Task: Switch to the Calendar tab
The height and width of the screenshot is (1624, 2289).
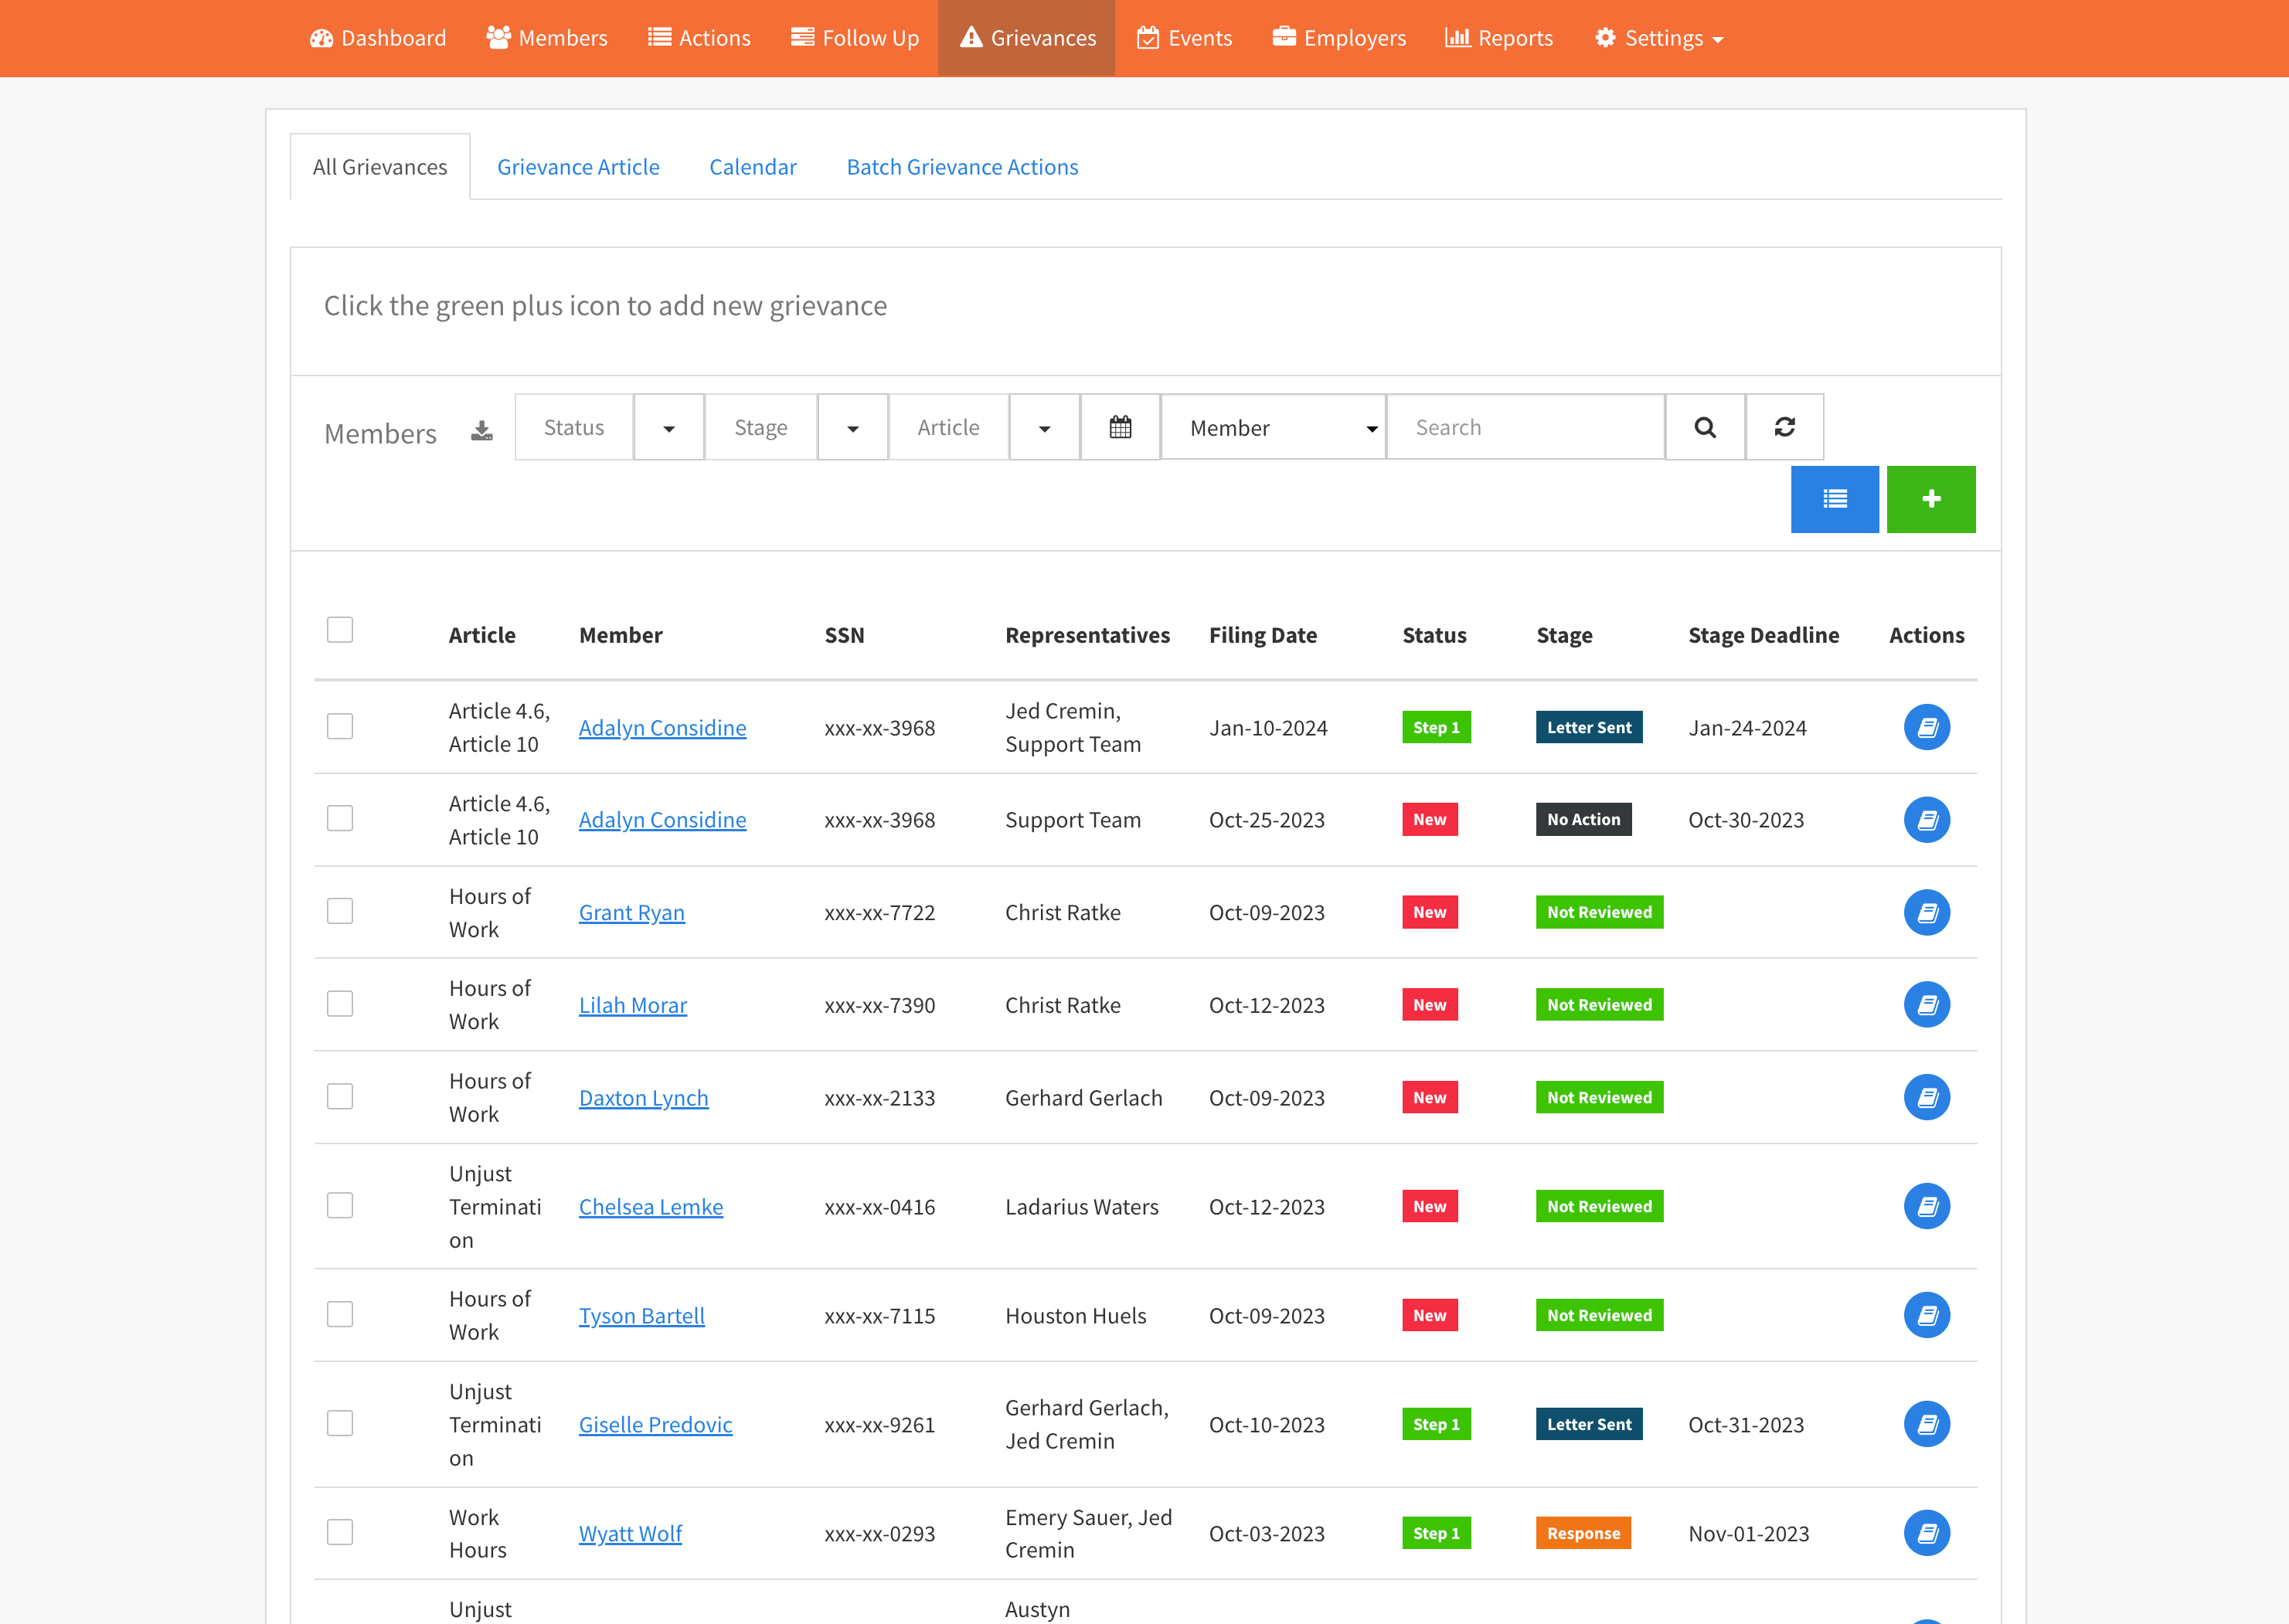Action: tap(753, 167)
